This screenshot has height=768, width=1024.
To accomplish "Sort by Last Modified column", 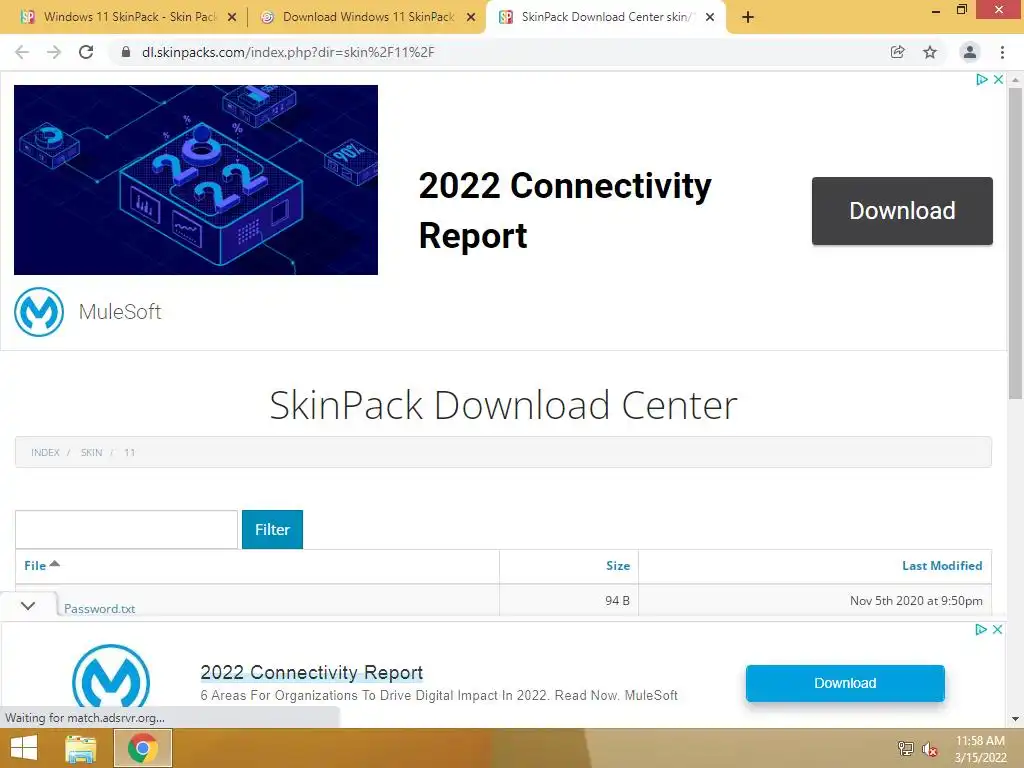I will pyautogui.click(x=942, y=566).
